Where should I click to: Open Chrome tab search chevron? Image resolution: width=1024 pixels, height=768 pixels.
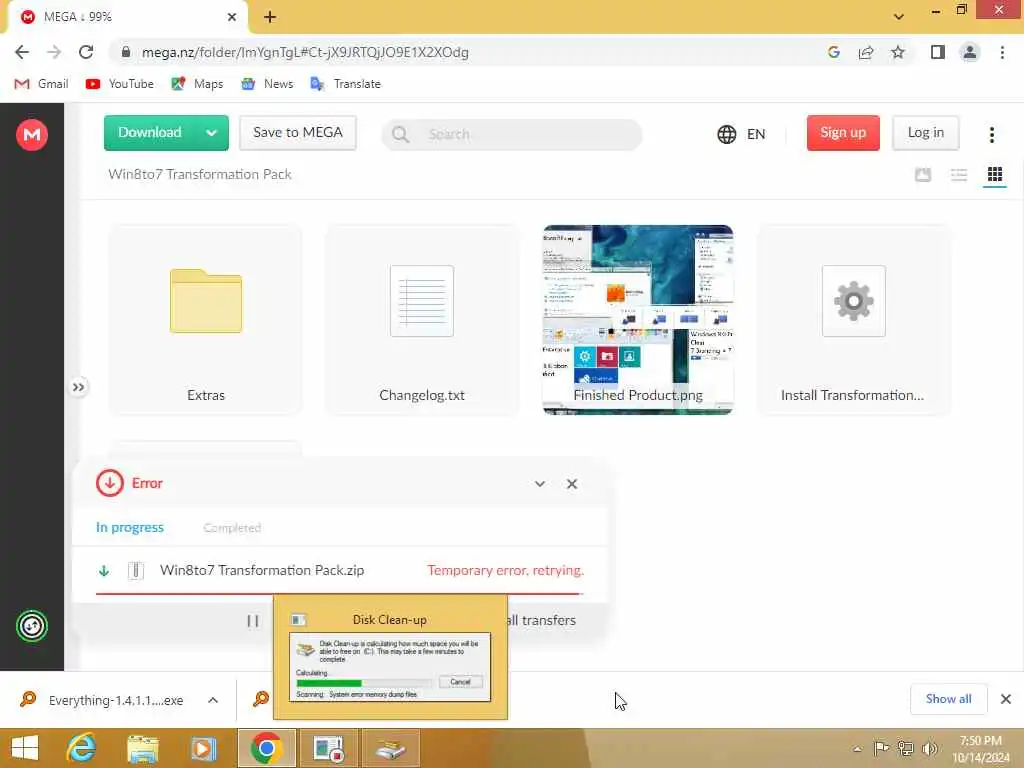coord(899,17)
